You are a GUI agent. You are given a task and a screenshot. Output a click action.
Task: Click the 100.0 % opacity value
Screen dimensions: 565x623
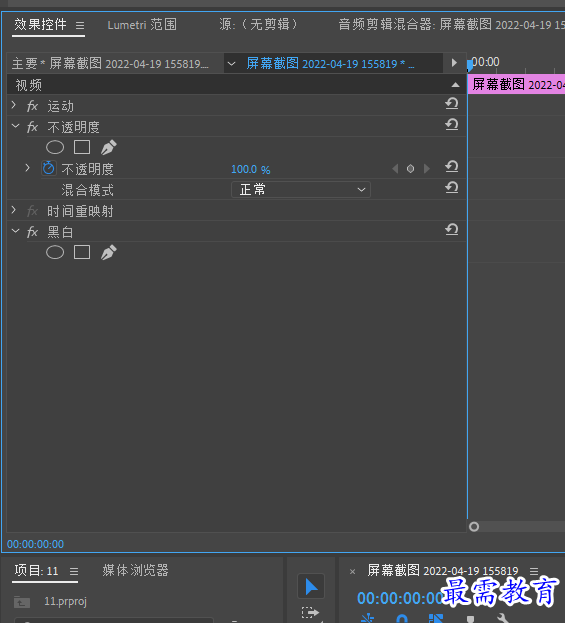tap(250, 170)
